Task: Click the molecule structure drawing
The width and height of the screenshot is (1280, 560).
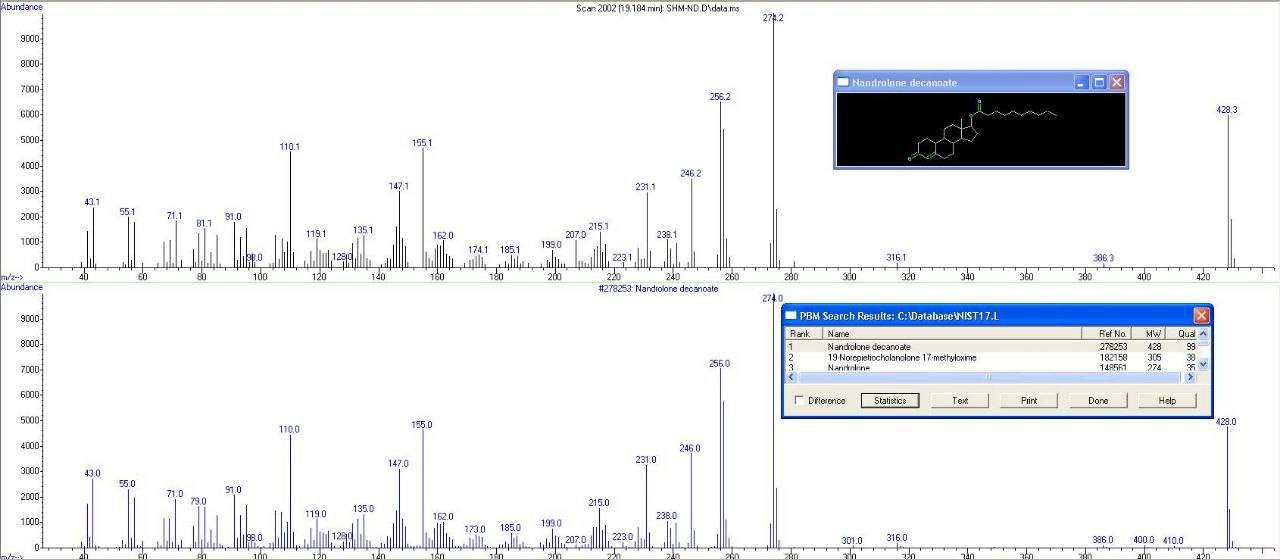Action: click(x=981, y=131)
